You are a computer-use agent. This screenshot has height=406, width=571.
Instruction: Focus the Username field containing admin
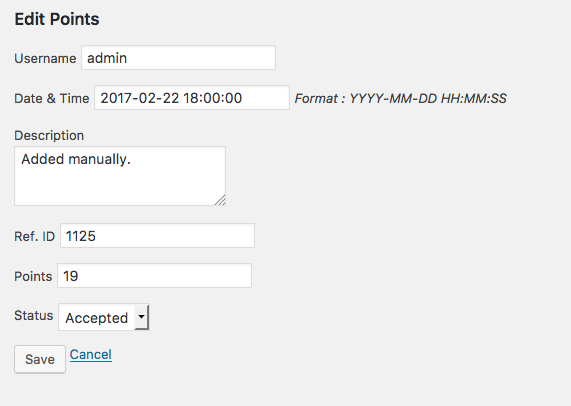tap(178, 58)
